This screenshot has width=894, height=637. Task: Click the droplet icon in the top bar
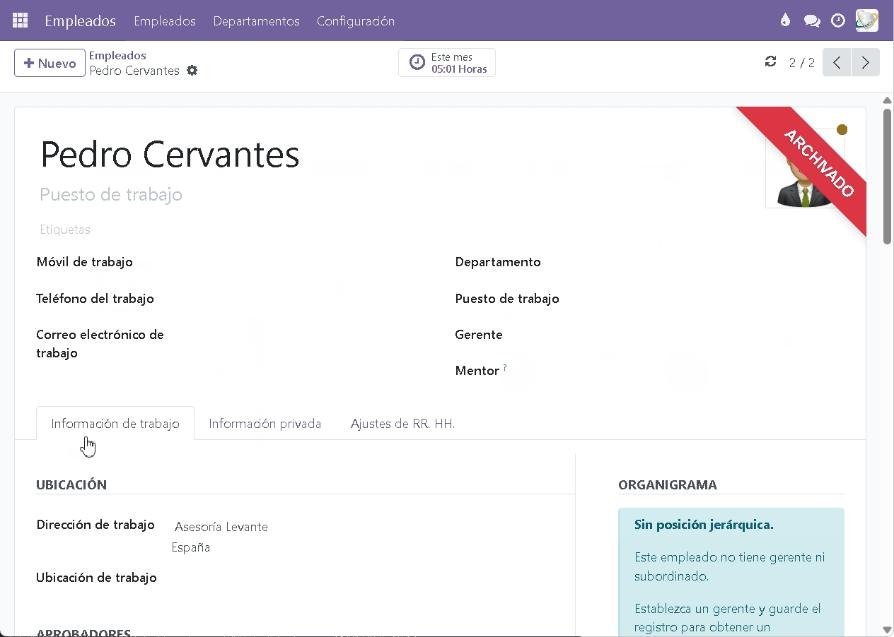785,21
